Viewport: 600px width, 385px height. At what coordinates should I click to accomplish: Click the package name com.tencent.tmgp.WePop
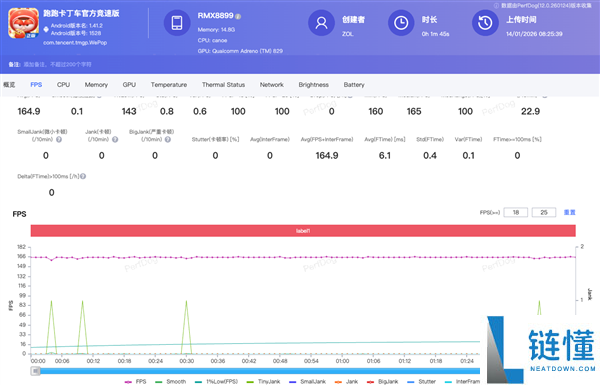(x=75, y=42)
